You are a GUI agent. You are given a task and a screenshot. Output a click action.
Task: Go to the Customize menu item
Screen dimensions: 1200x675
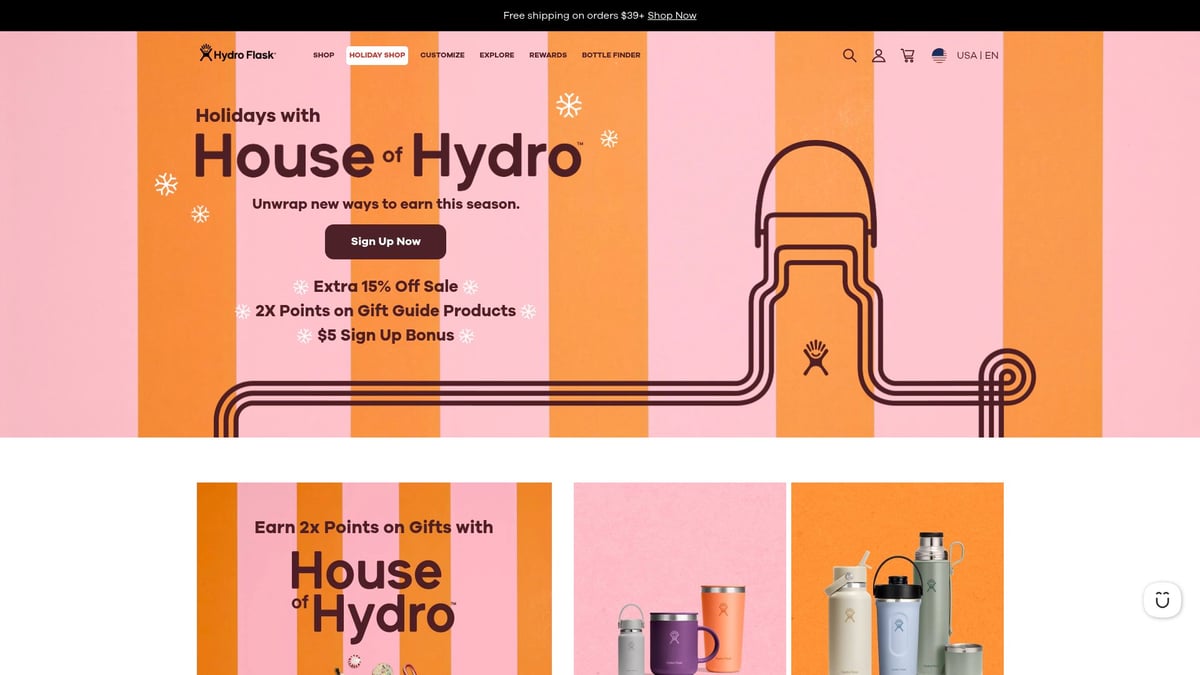tap(442, 56)
